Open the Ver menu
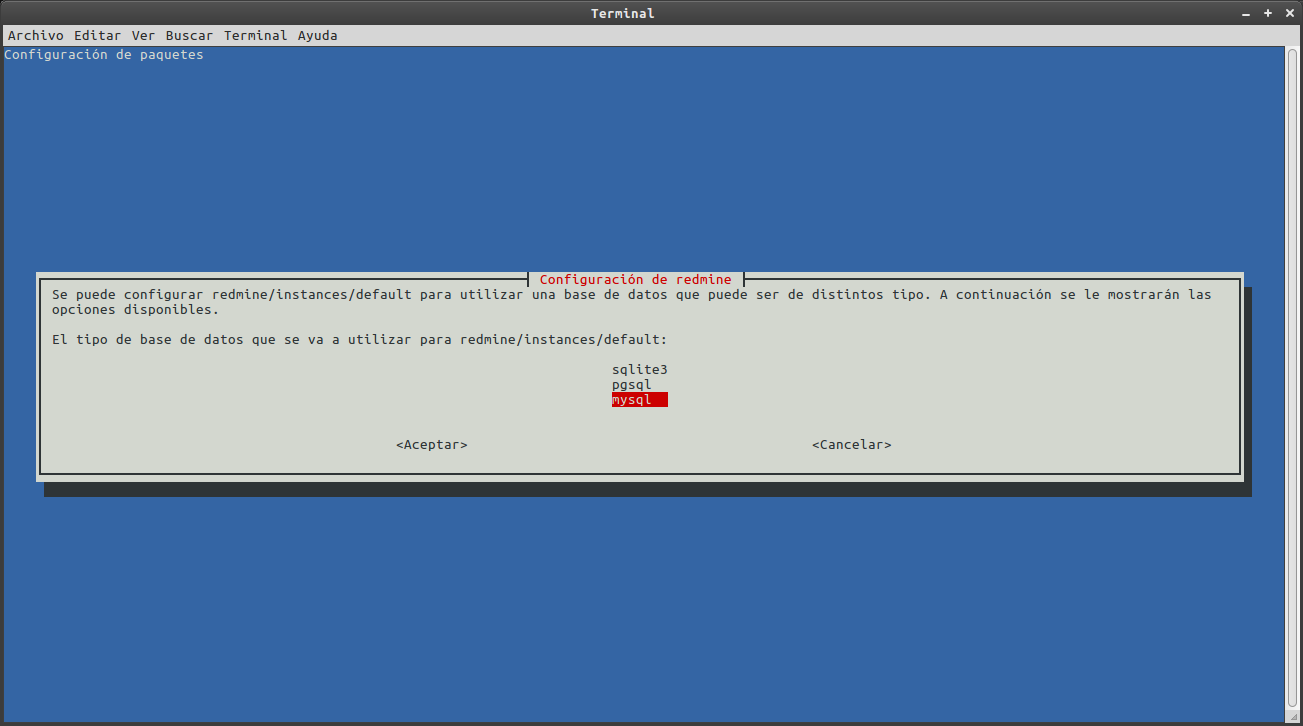 [143, 35]
